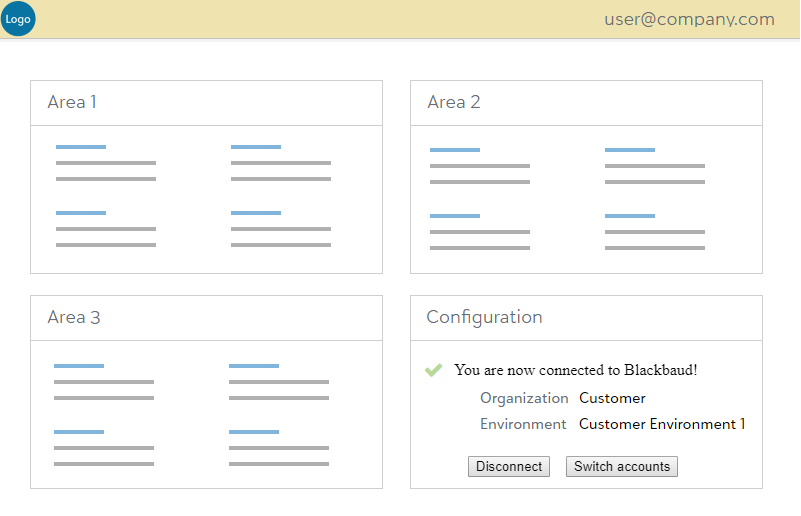This screenshot has width=801, height=516.
Task: Open top-left blue placeholder link in Area 1
Action: point(81,147)
